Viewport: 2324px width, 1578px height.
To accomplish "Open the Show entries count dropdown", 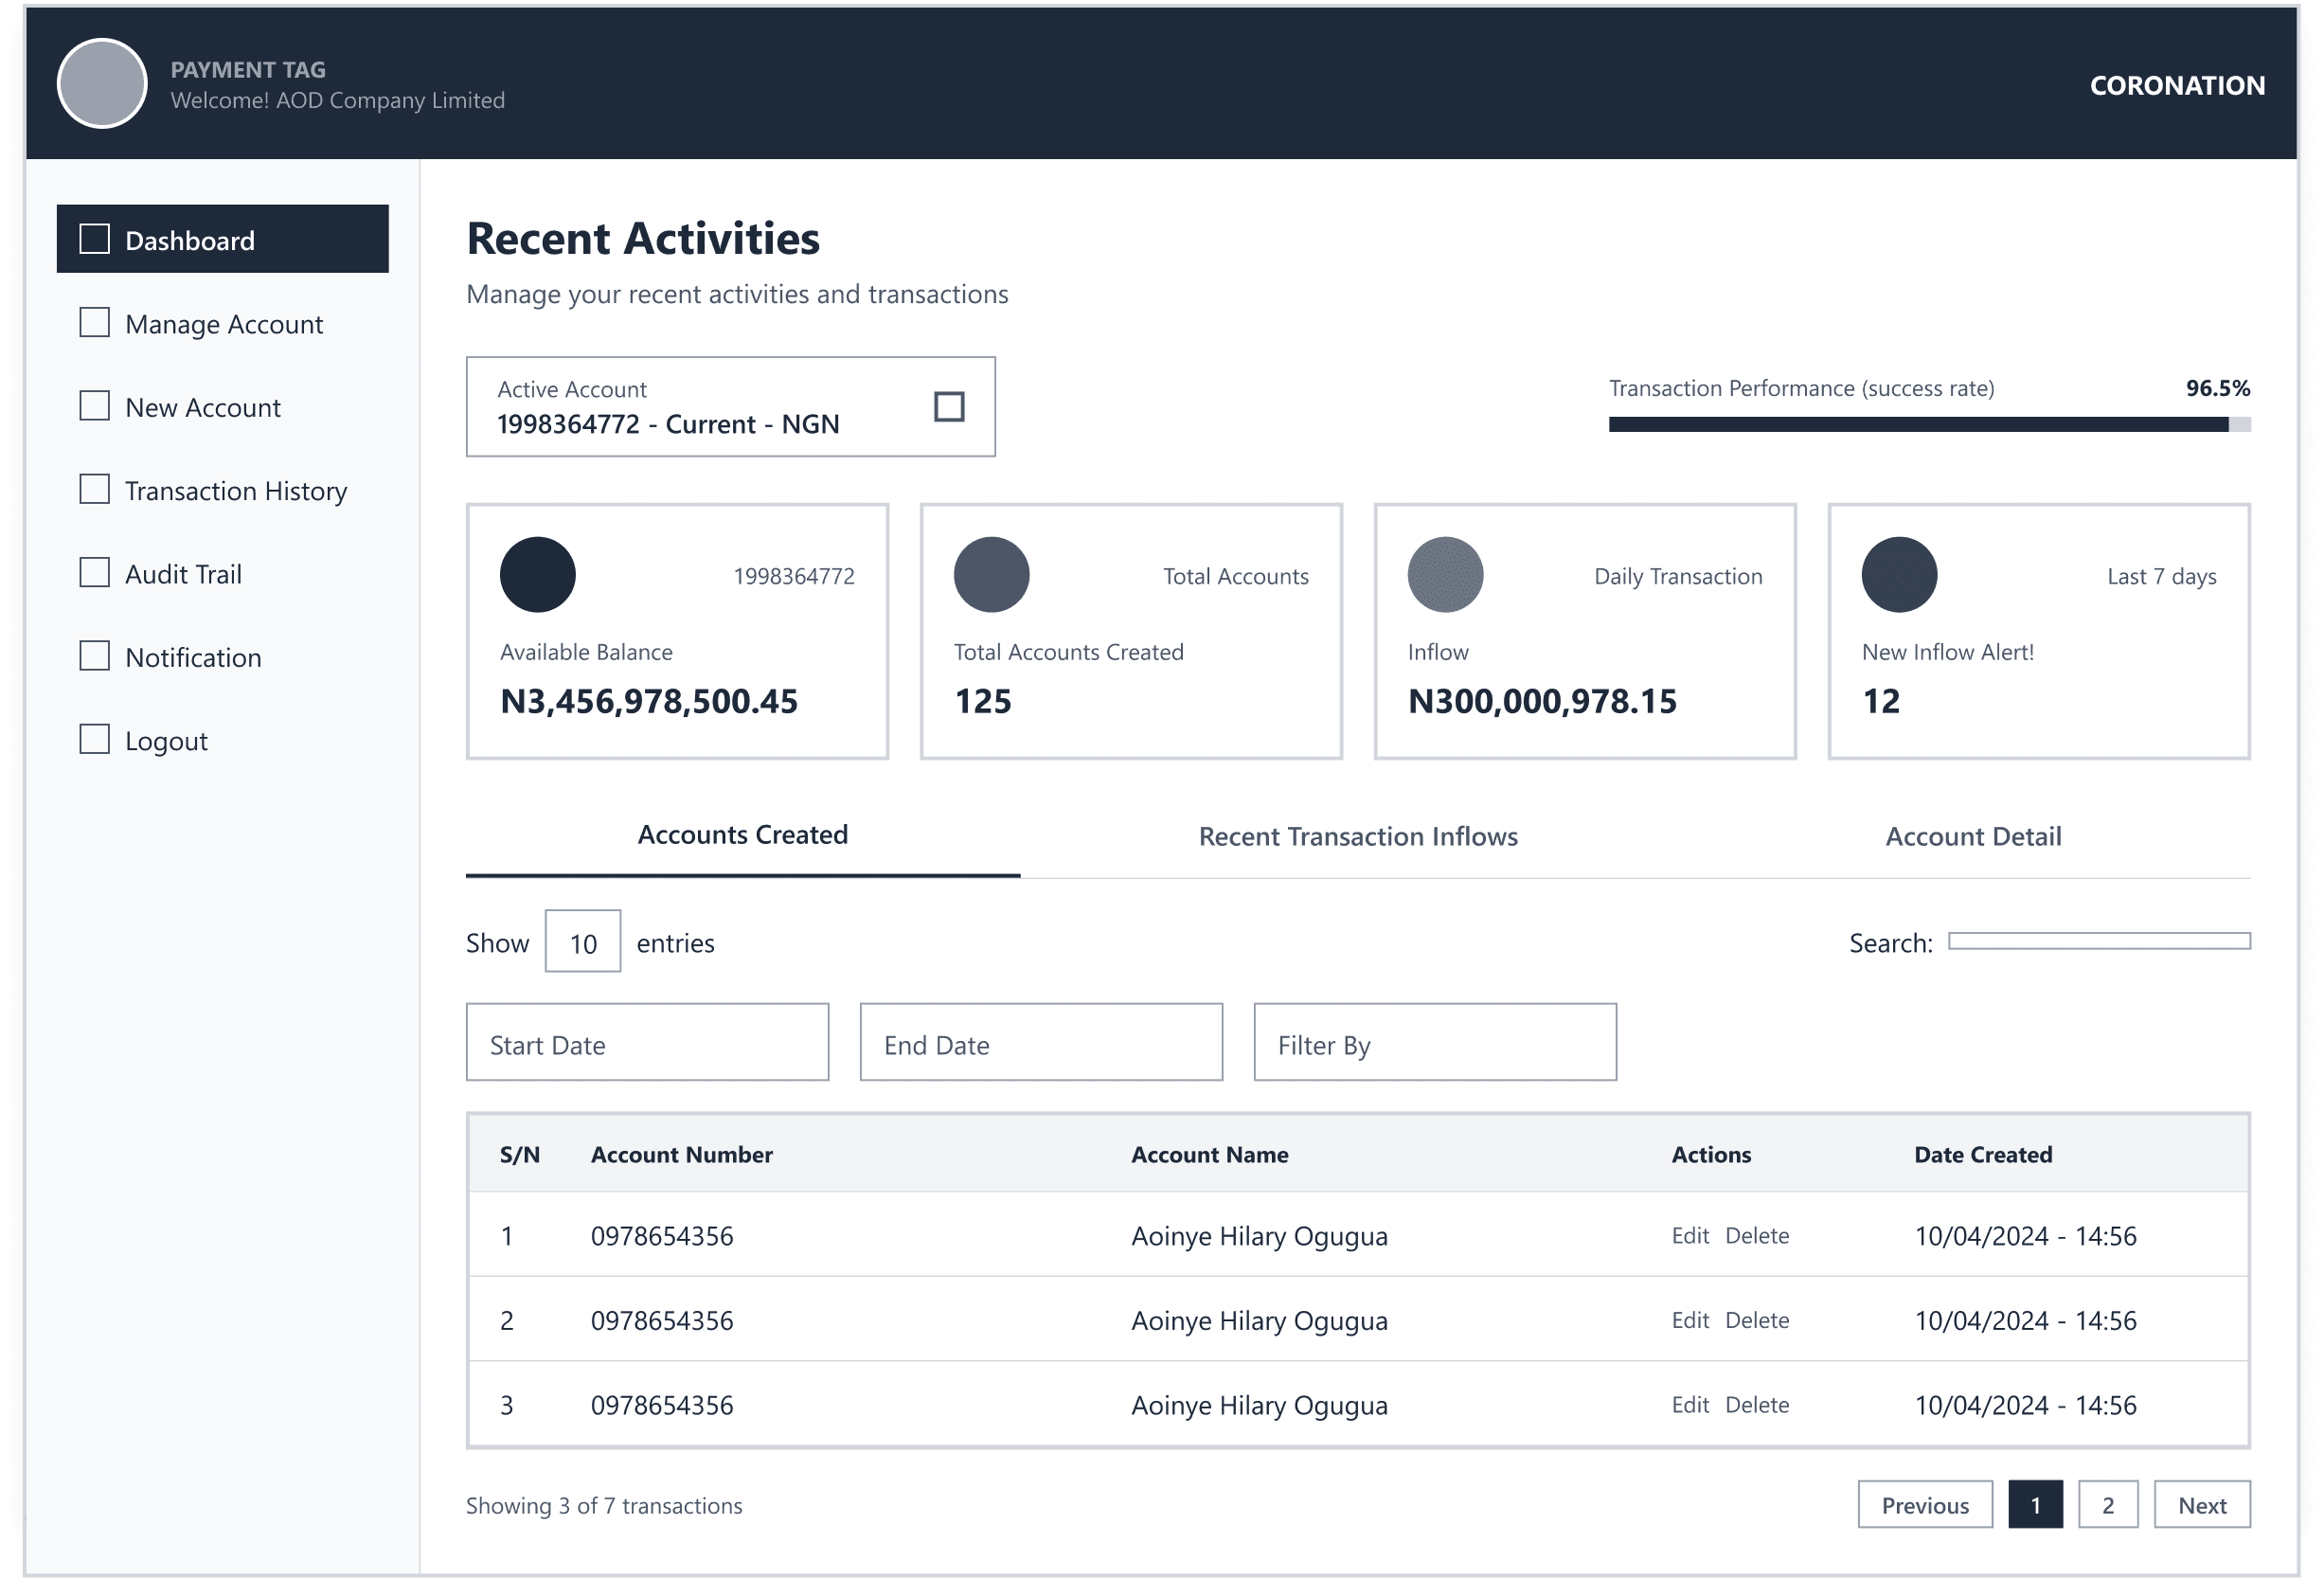I will pos(583,941).
